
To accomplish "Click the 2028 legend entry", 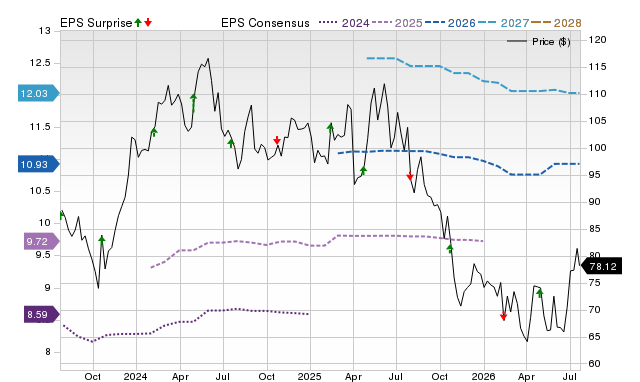I will point(556,23).
